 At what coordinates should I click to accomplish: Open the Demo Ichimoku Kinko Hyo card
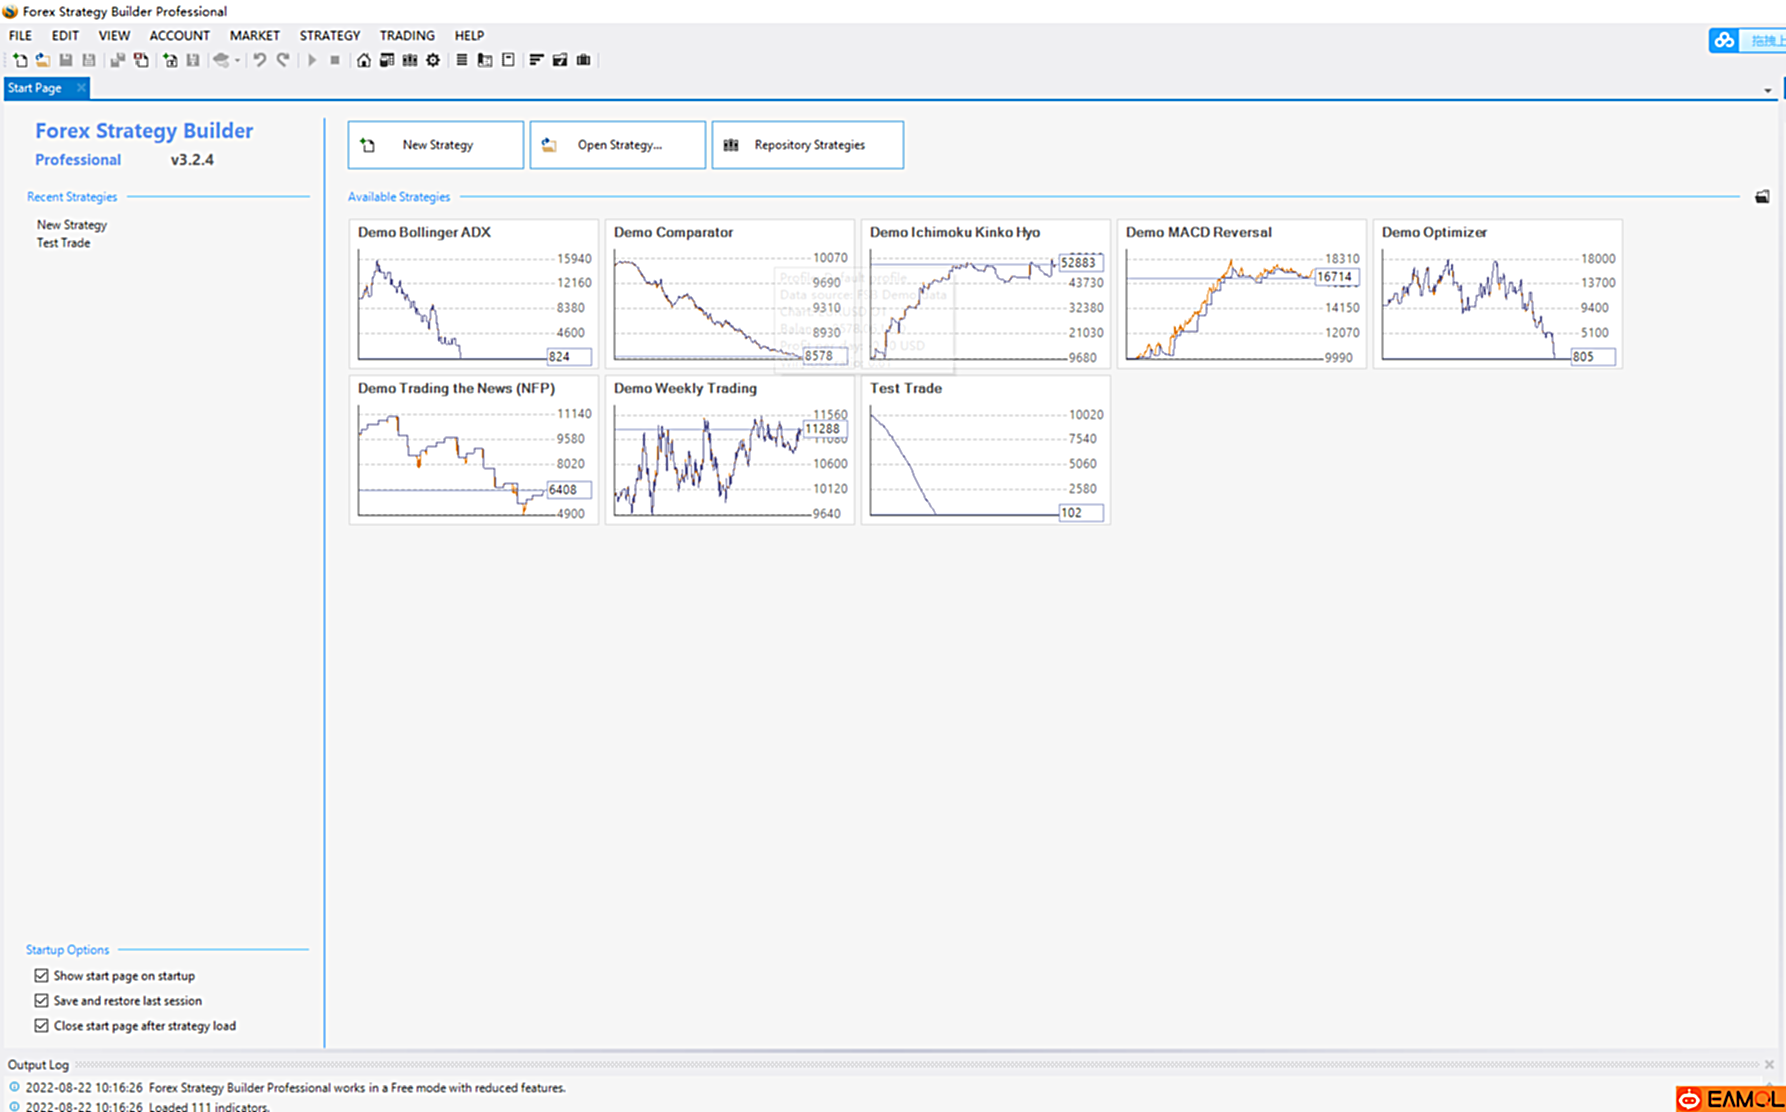[x=986, y=294]
